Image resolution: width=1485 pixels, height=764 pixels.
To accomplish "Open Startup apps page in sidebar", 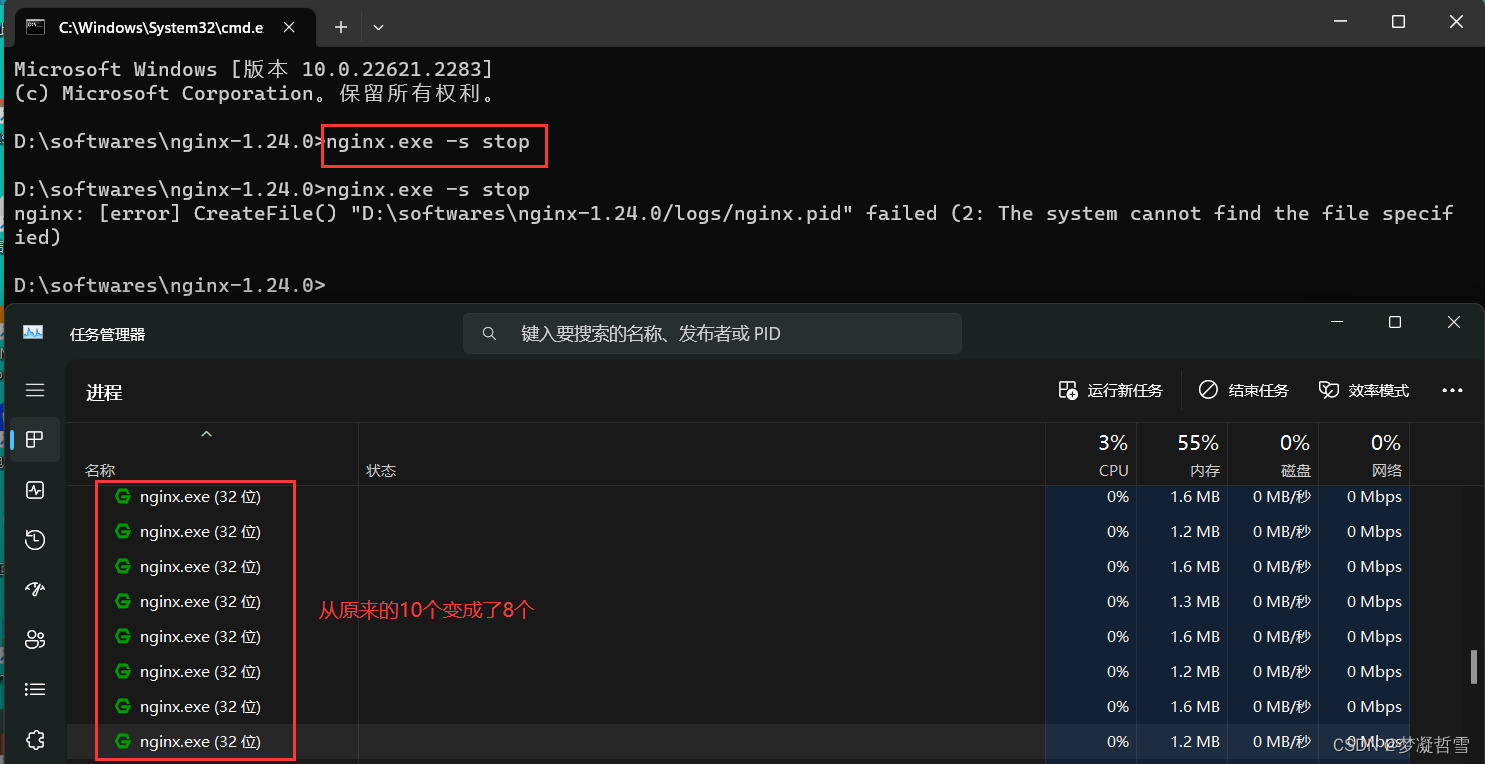I will [x=35, y=589].
